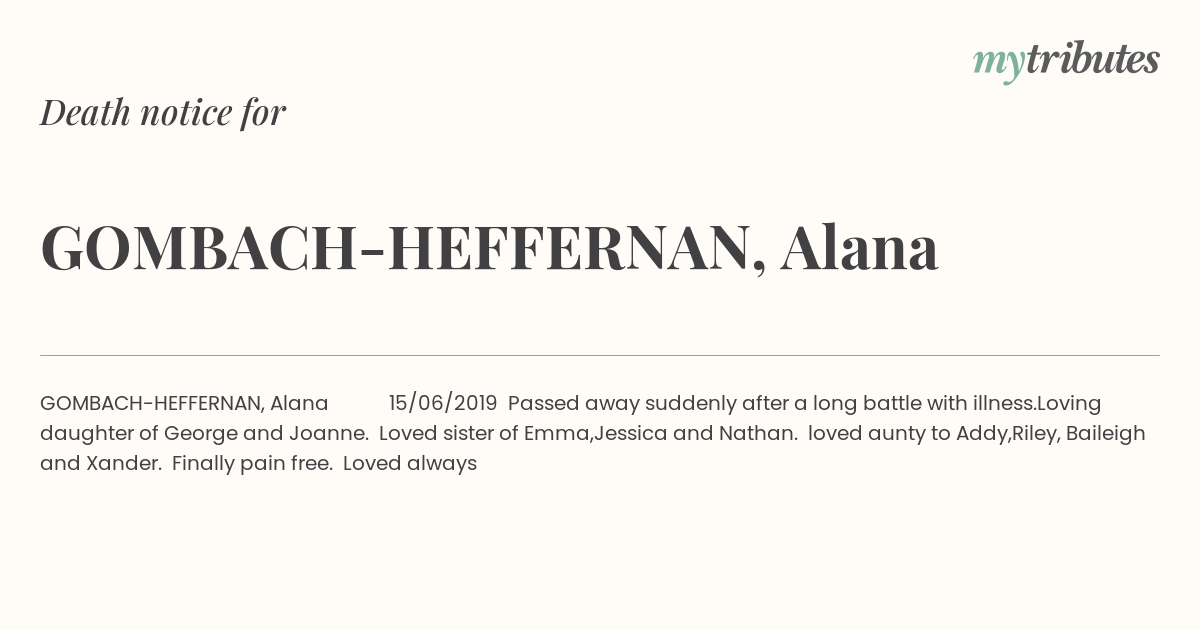This screenshot has height=630, width=1200.
Task: Click the name "Alana" in the large title
Action: click(x=860, y=247)
